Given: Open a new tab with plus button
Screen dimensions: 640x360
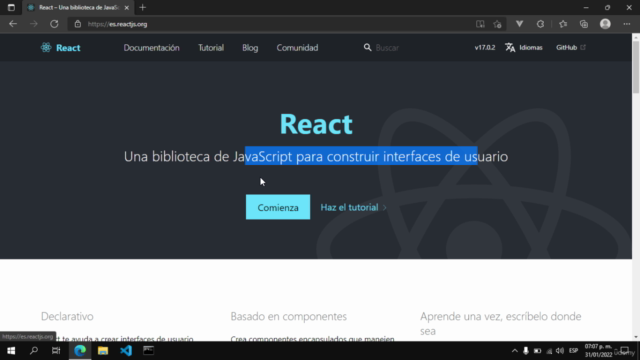Looking at the screenshot, I should click(x=142, y=7).
